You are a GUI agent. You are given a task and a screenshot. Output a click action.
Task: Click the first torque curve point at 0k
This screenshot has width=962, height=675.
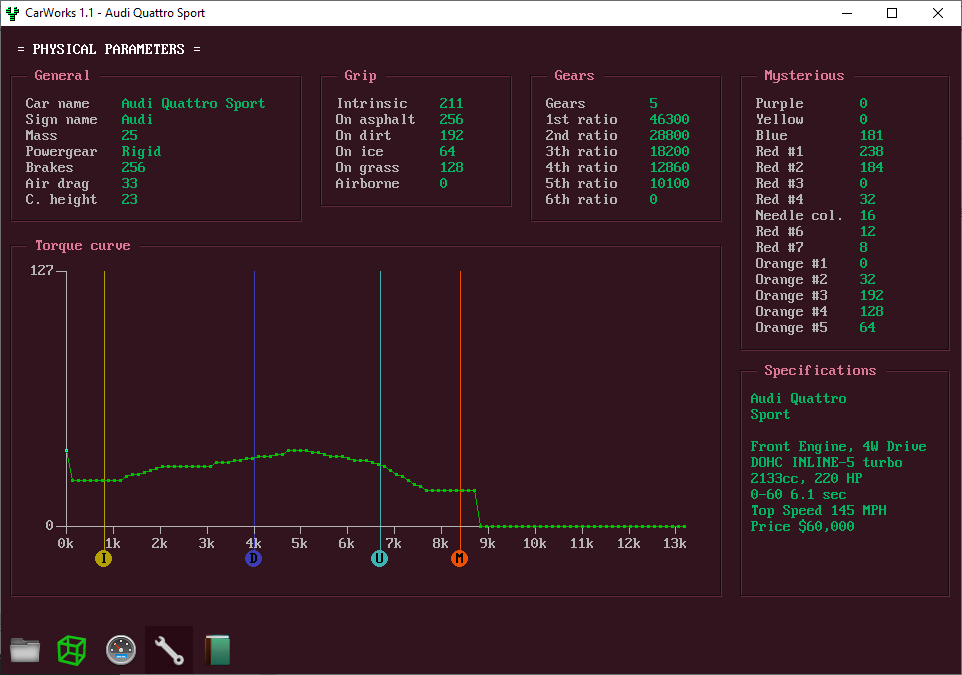(66, 450)
